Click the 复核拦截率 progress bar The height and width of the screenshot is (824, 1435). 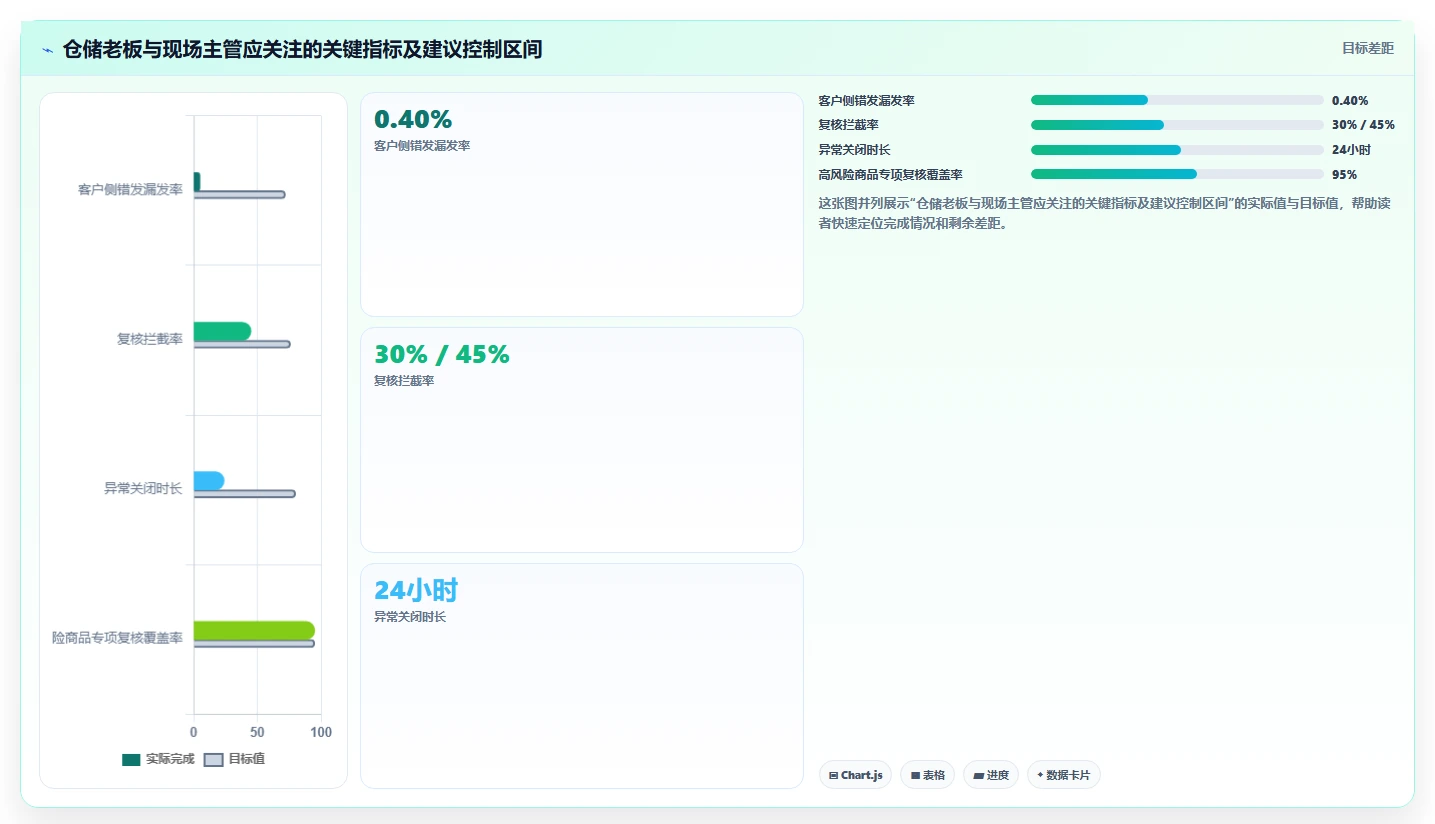click(1177, 125)
